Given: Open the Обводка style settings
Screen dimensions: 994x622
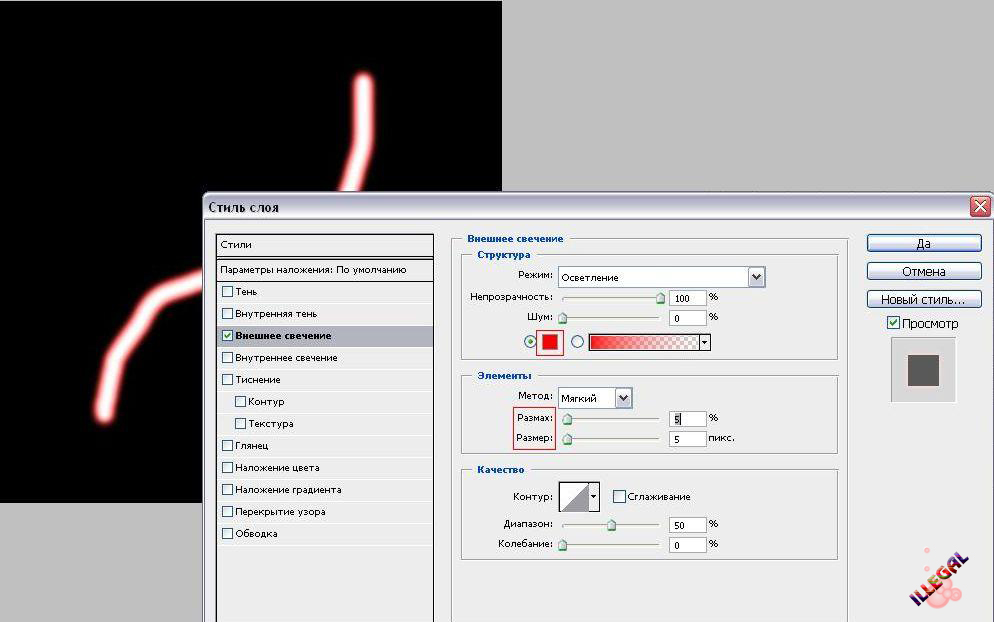Looking at the screenshot, I should point(256,534).
